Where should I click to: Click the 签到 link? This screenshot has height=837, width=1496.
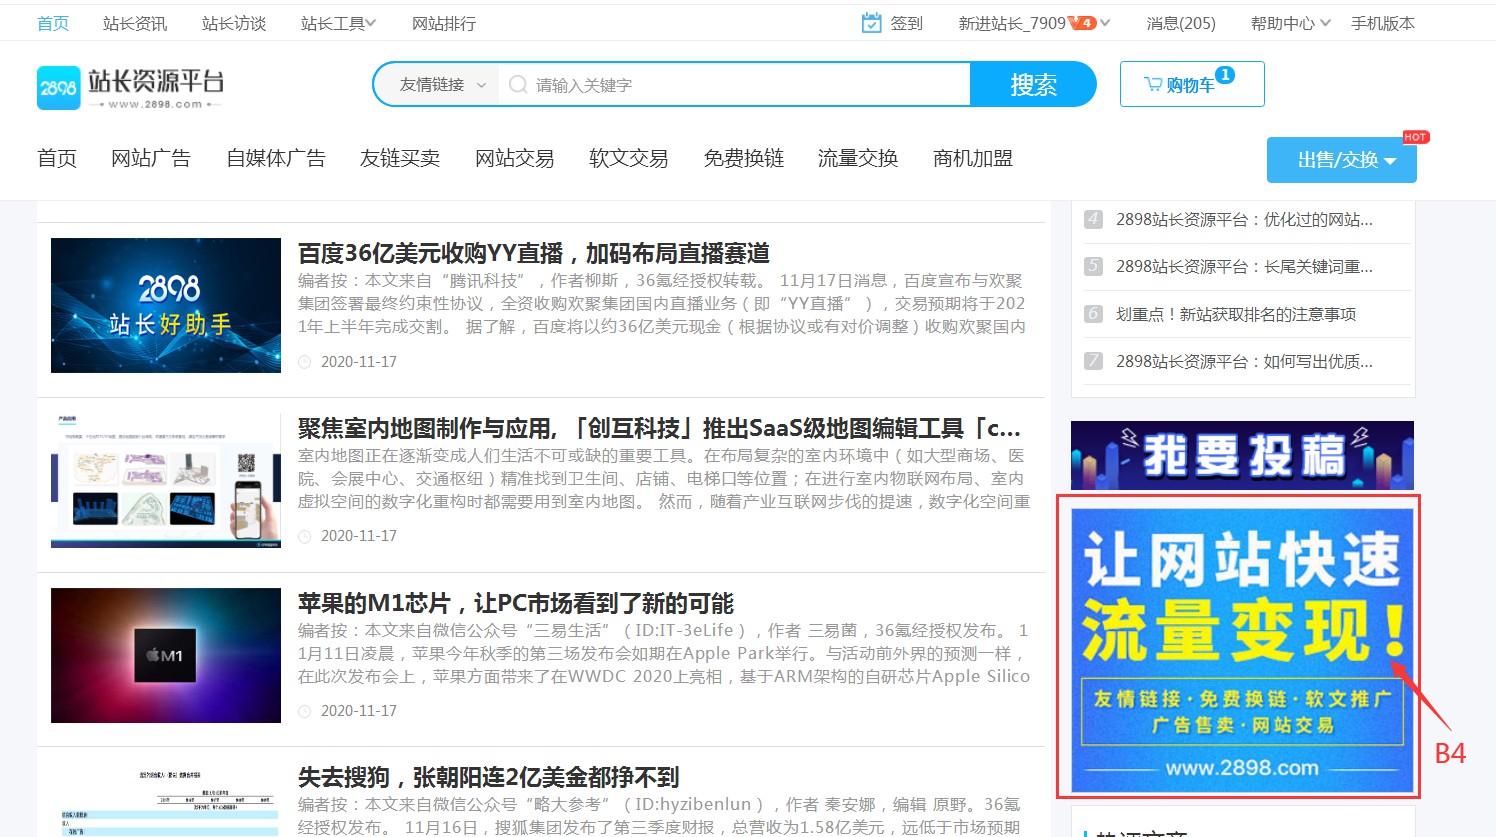(x=907, y=23)
